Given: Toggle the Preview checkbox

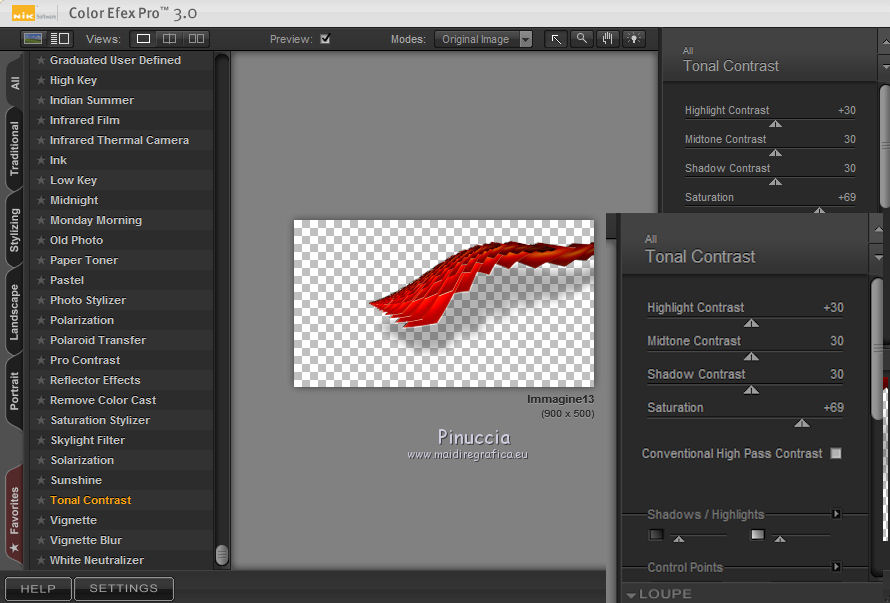Looking at the screenshot, I should point(325,40).
